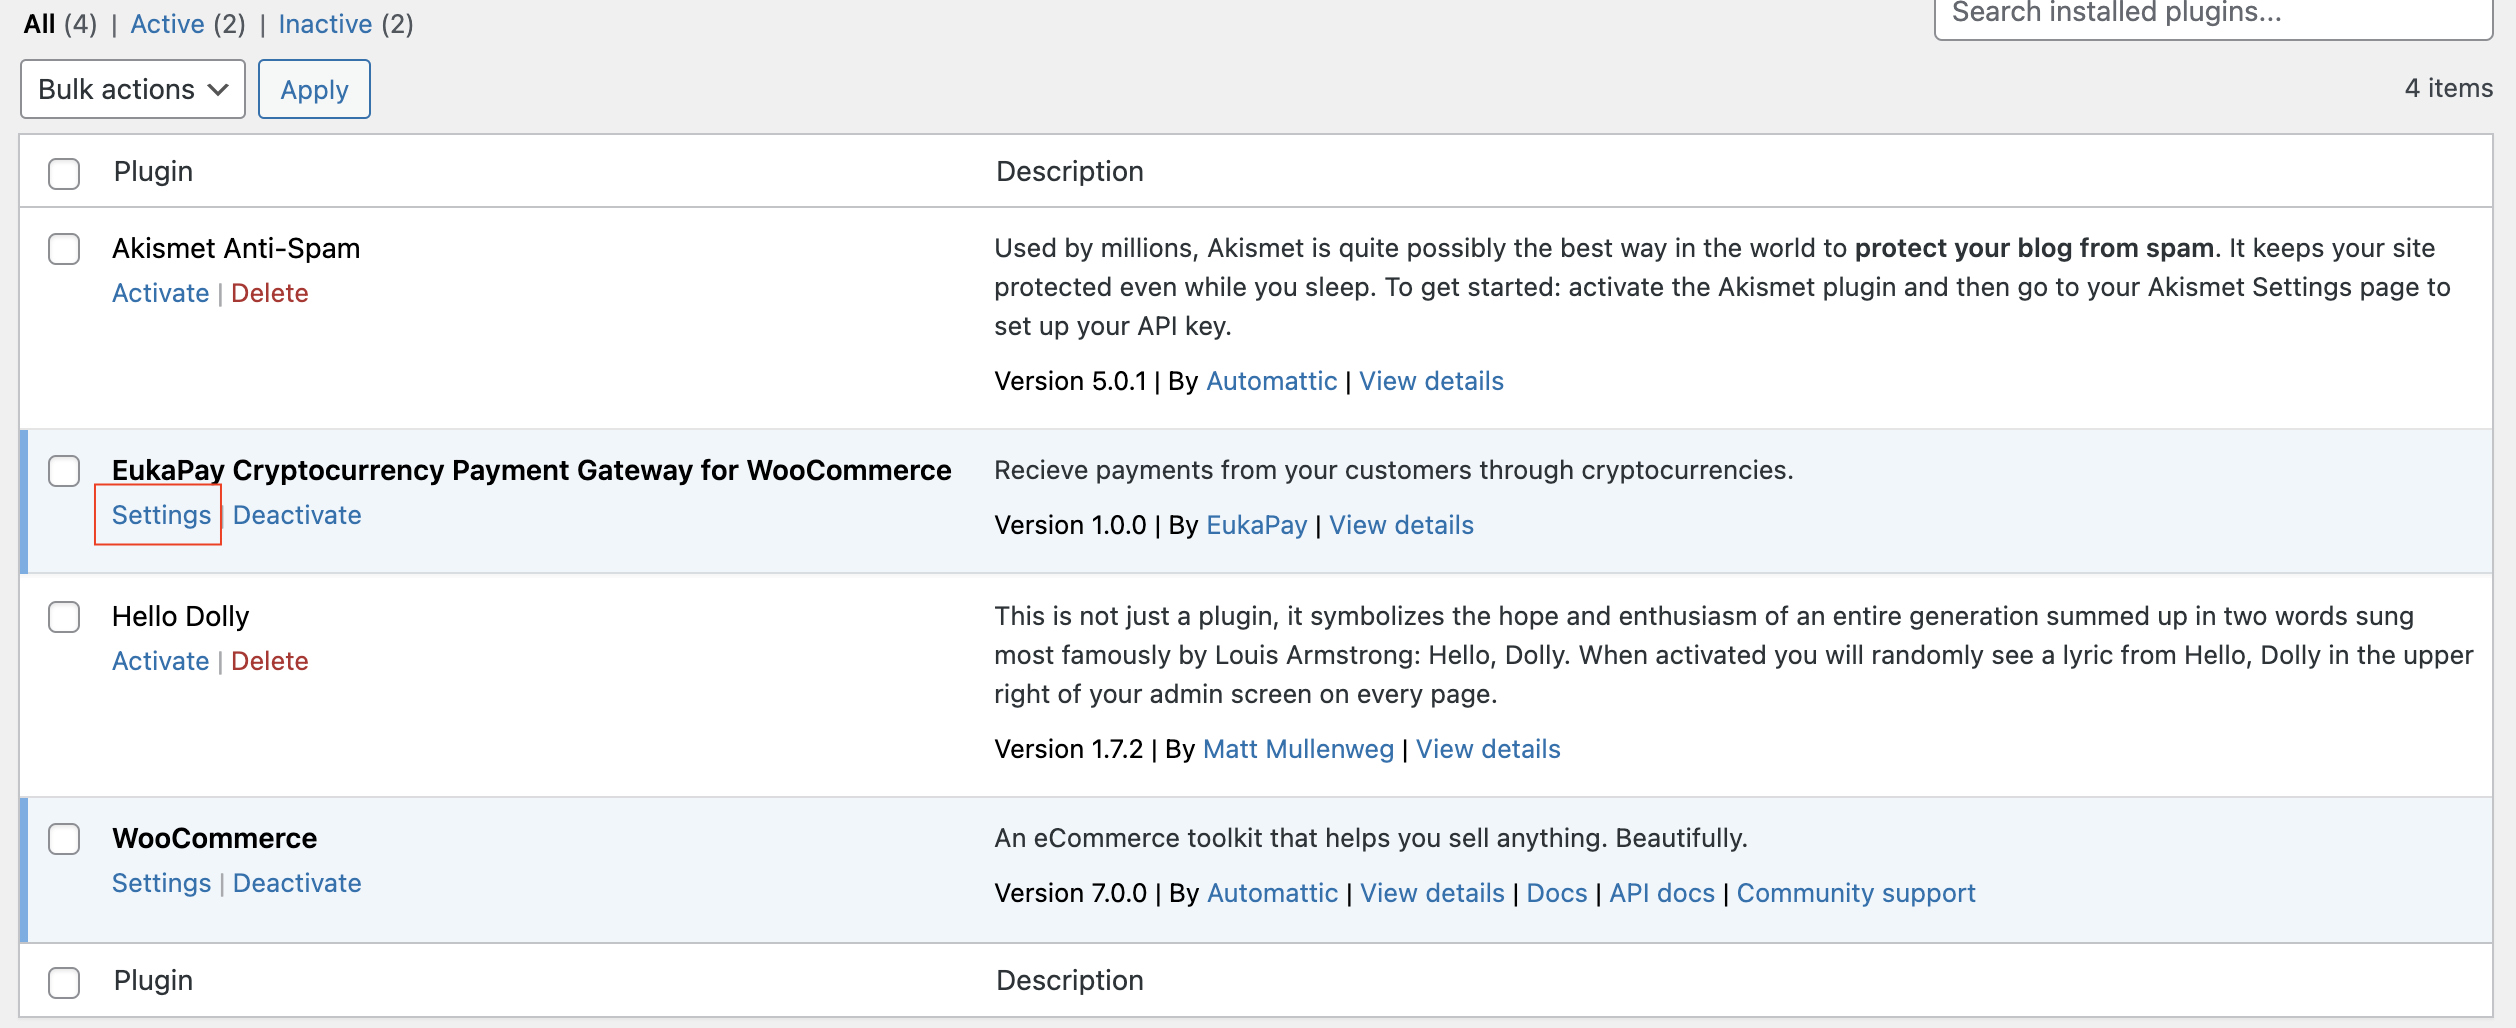View details for WooCommerce
This screenshot has width=2516, height=1028.
coord(1432,893)
